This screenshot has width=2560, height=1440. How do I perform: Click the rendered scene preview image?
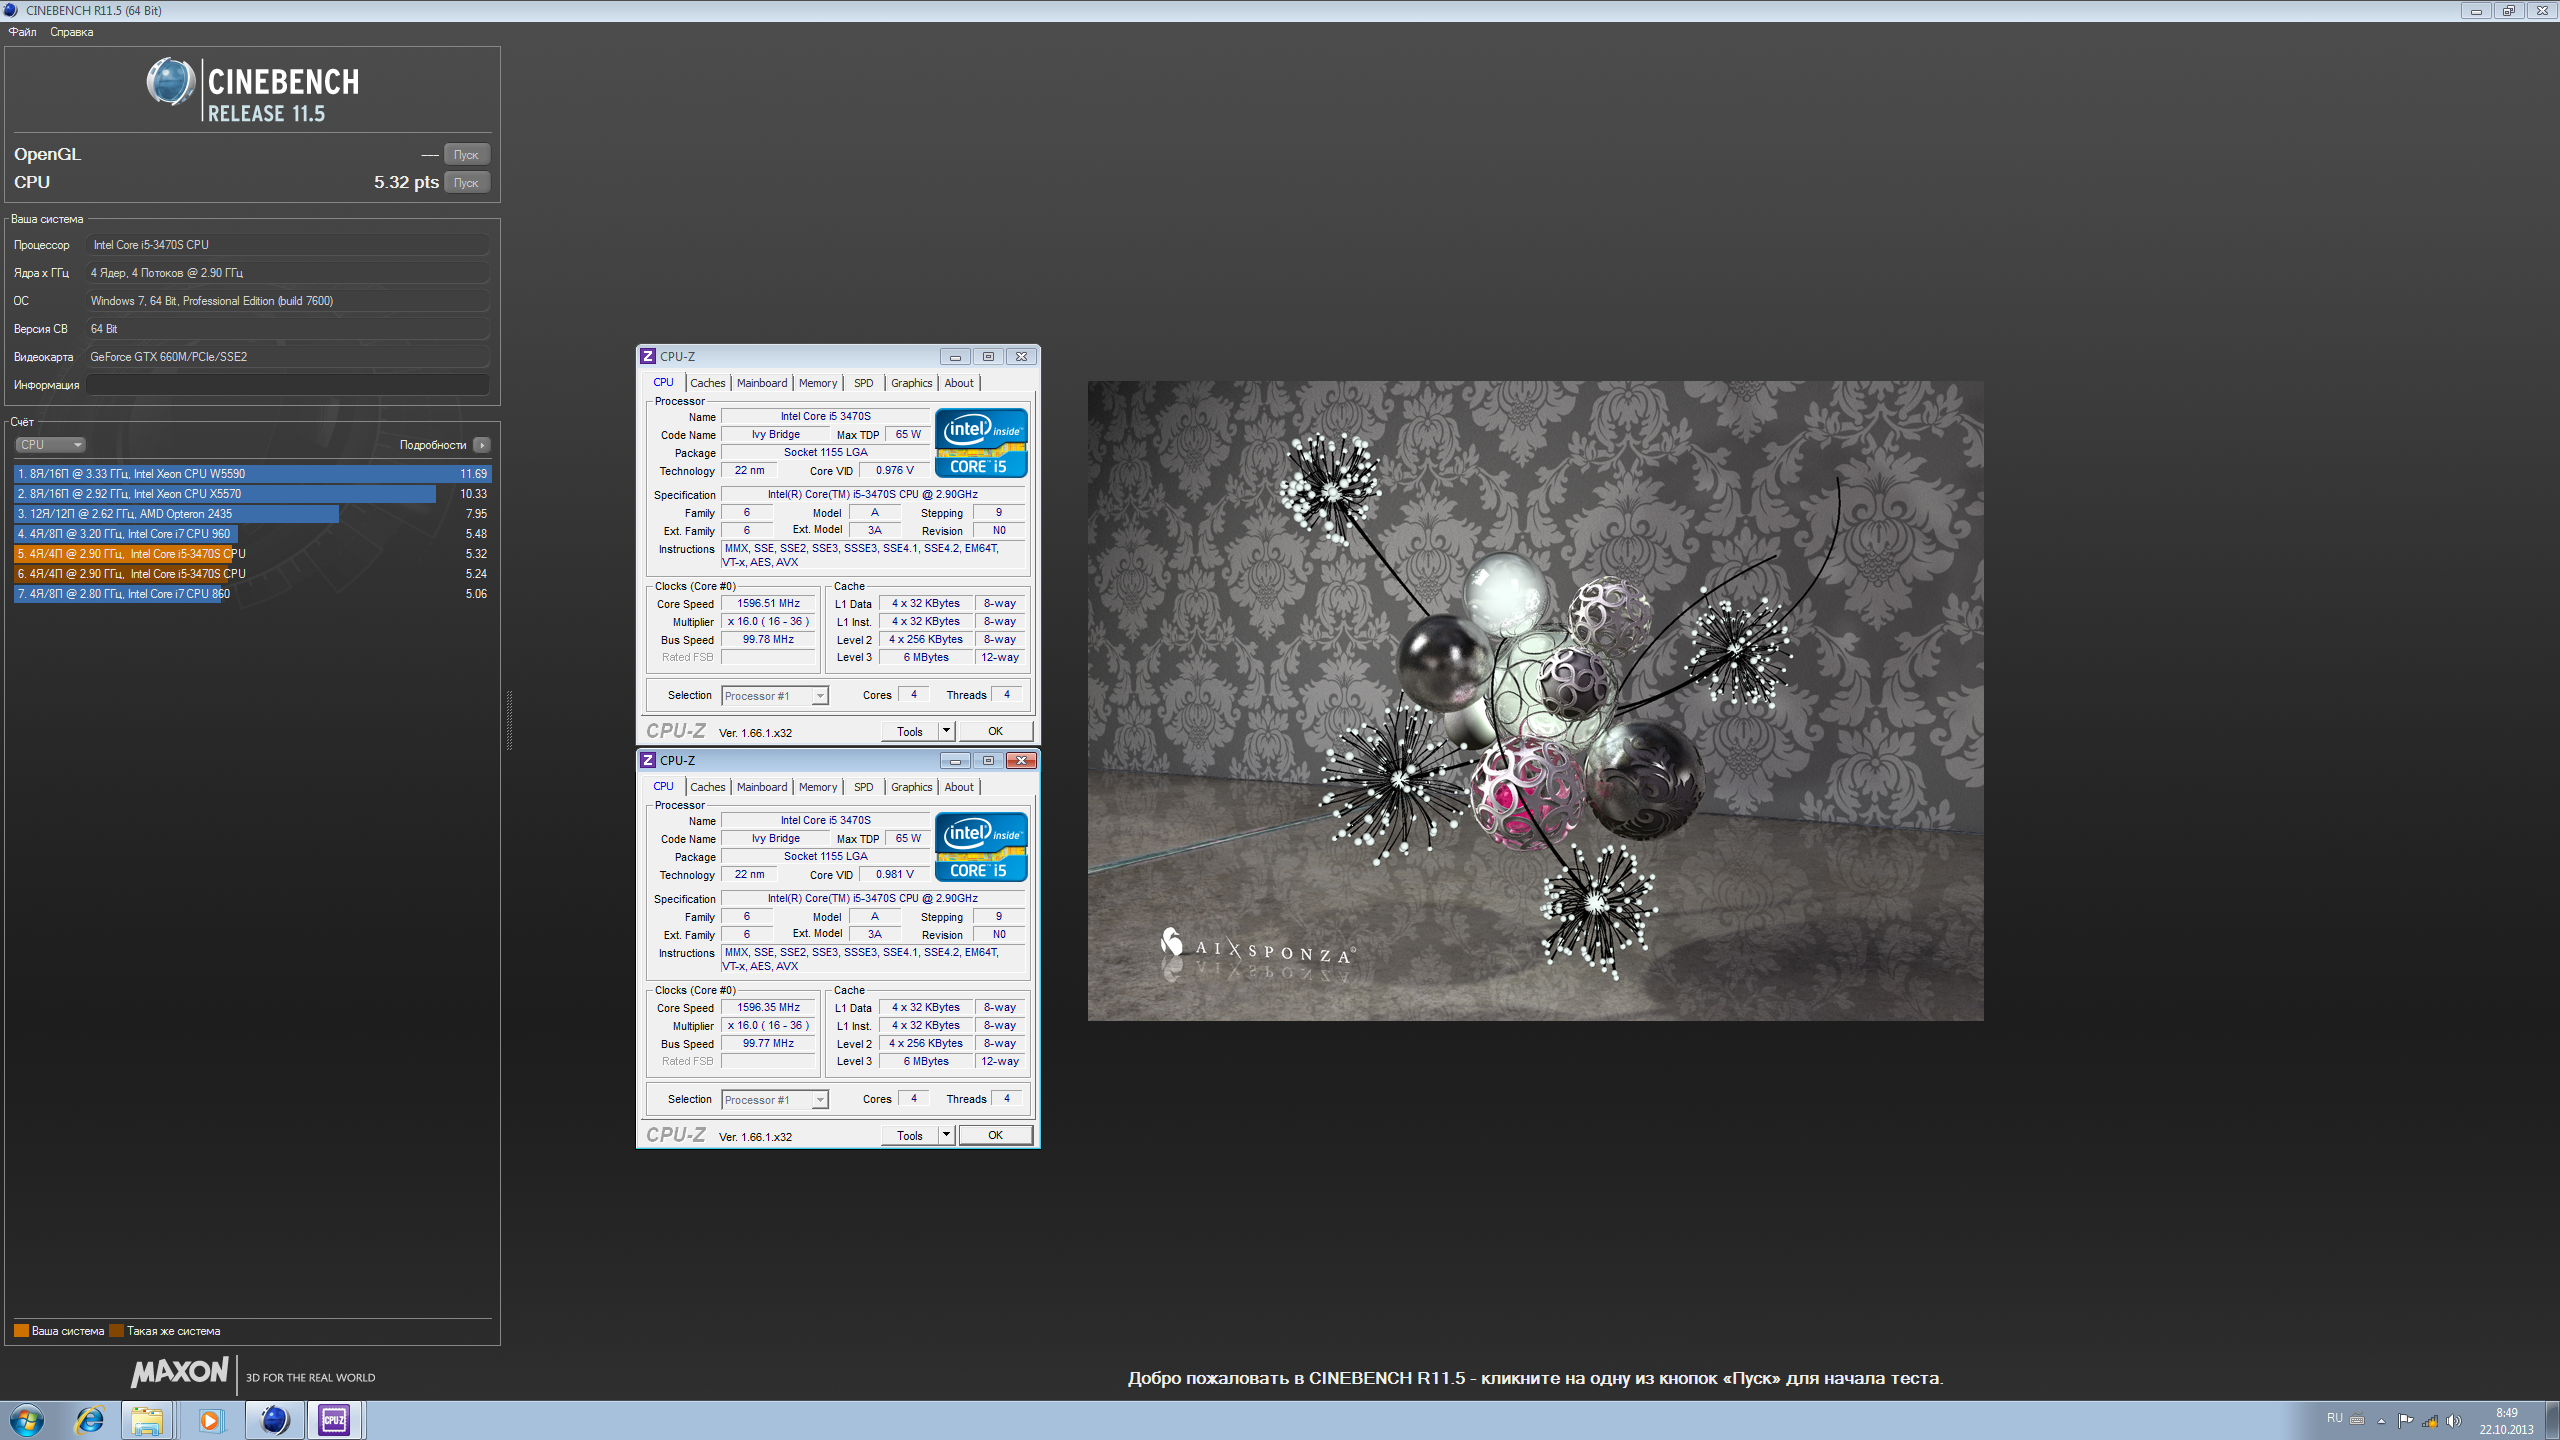1535,700
